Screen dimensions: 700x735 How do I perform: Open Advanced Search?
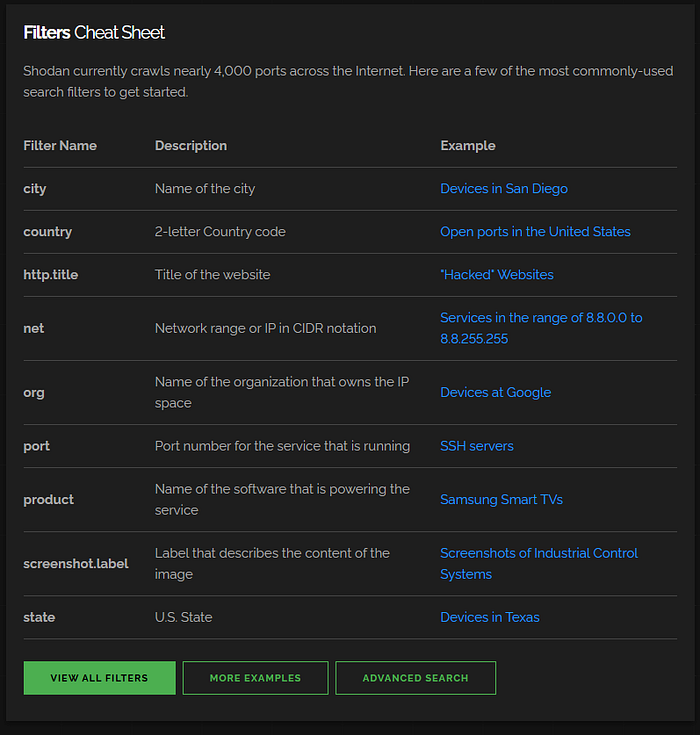415,678
